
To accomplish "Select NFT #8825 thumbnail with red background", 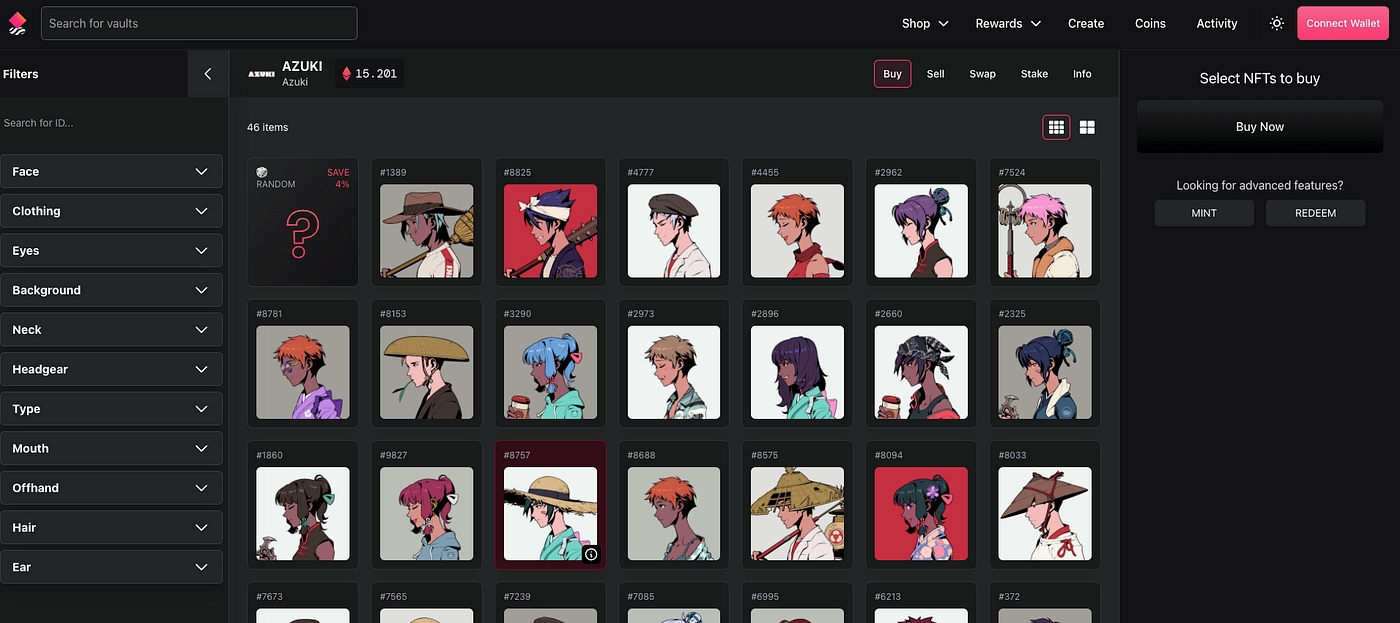I will pyautogui.click(x=550, y=231).
